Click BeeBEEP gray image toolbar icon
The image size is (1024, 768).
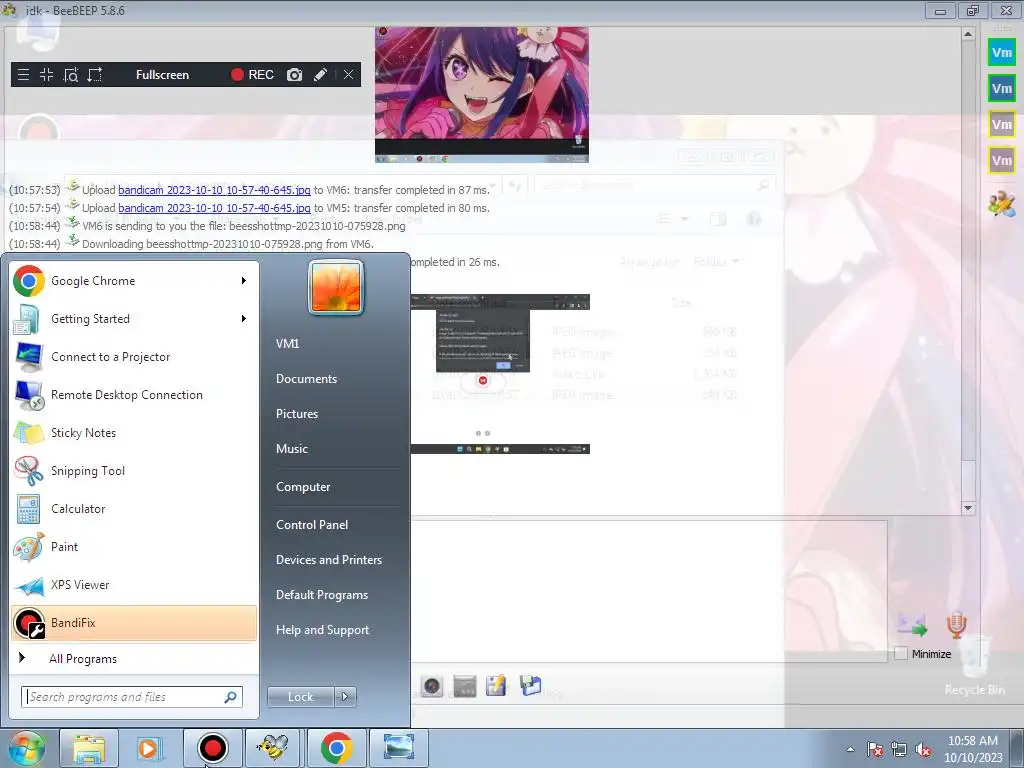coord(464,686)
